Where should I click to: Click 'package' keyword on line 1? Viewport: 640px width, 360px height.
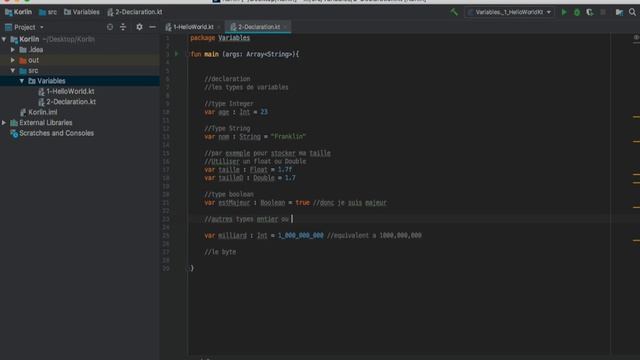[202, 38]
